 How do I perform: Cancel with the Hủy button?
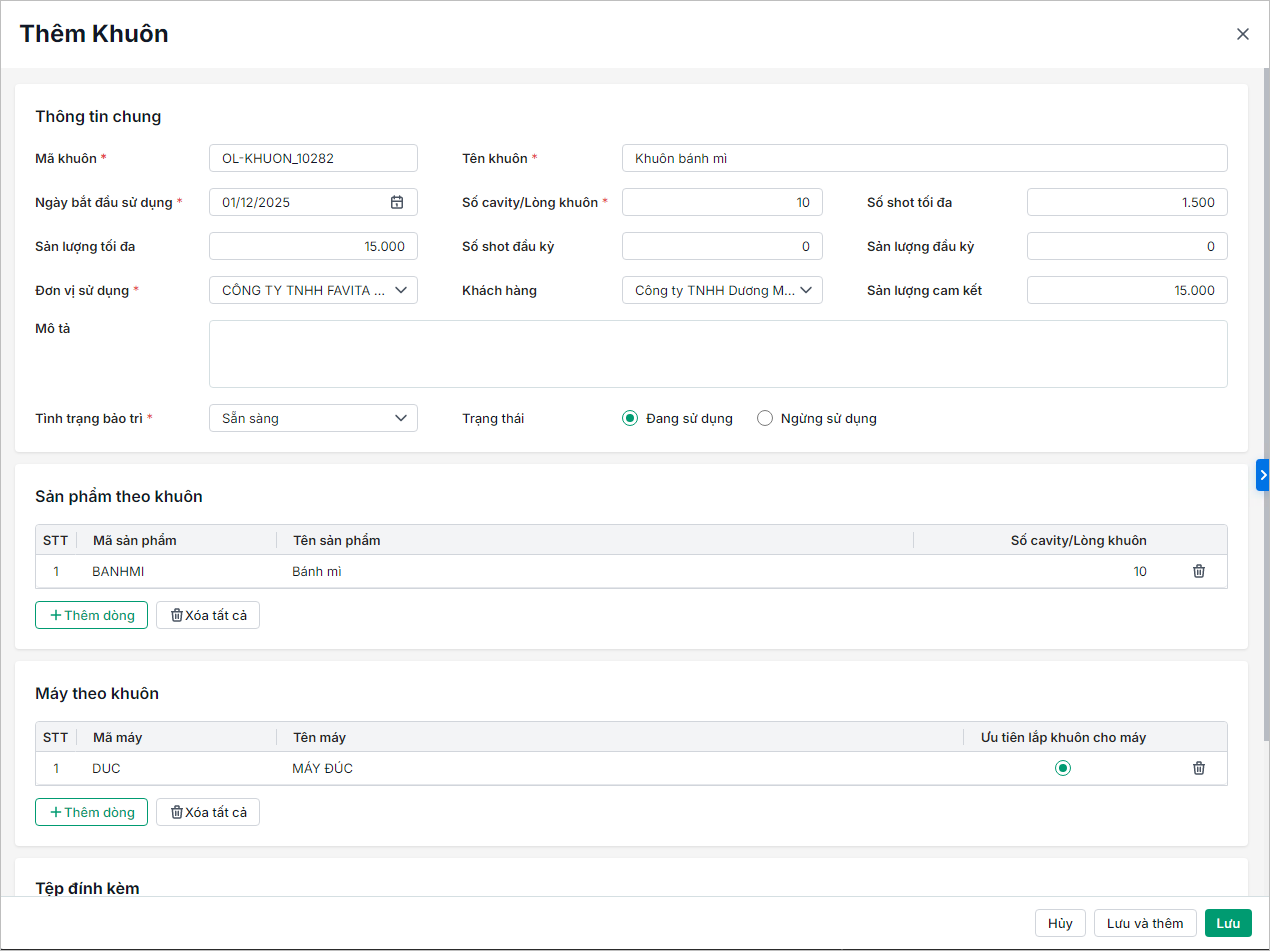1060,923
